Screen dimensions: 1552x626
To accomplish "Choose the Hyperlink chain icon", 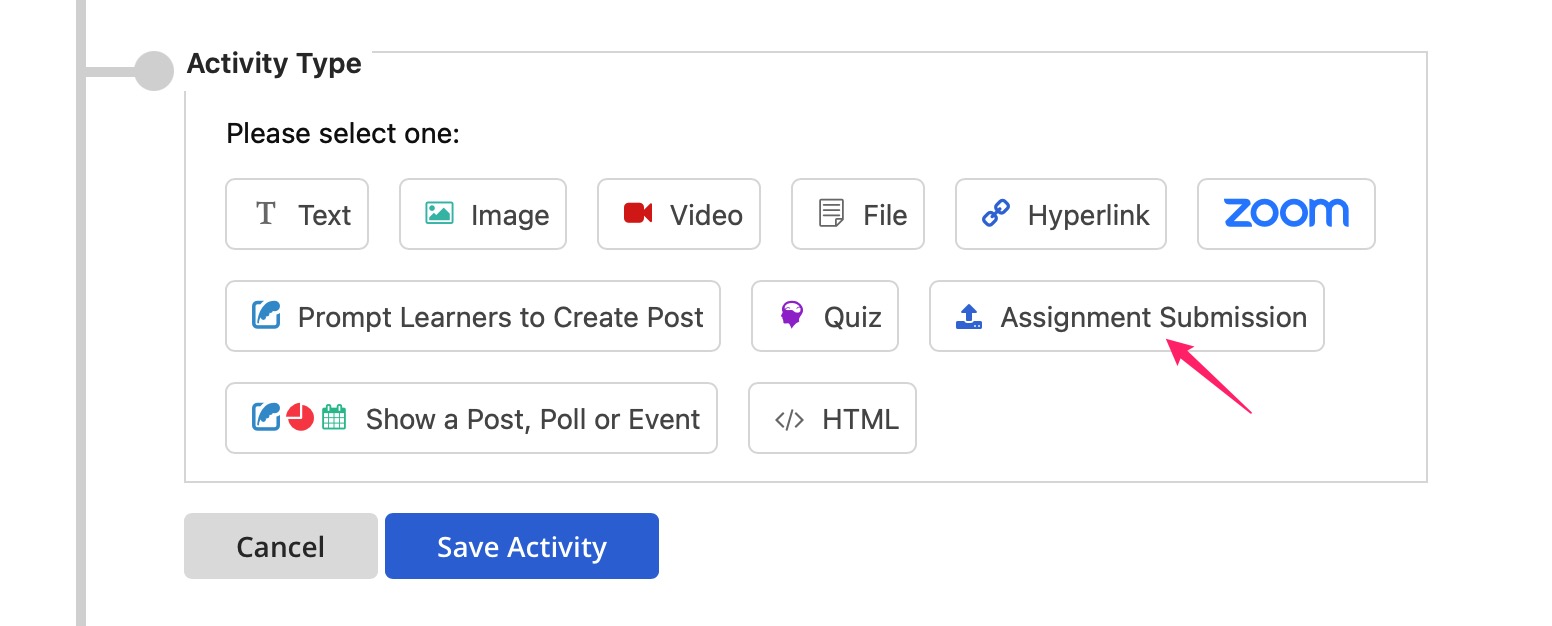I will click(996, 214).
